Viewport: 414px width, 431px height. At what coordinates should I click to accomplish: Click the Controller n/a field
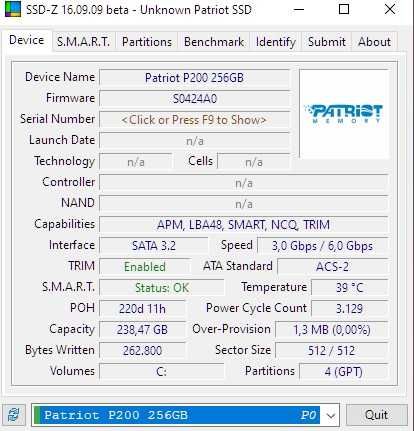pyautogui.click(x=244, y=183)
